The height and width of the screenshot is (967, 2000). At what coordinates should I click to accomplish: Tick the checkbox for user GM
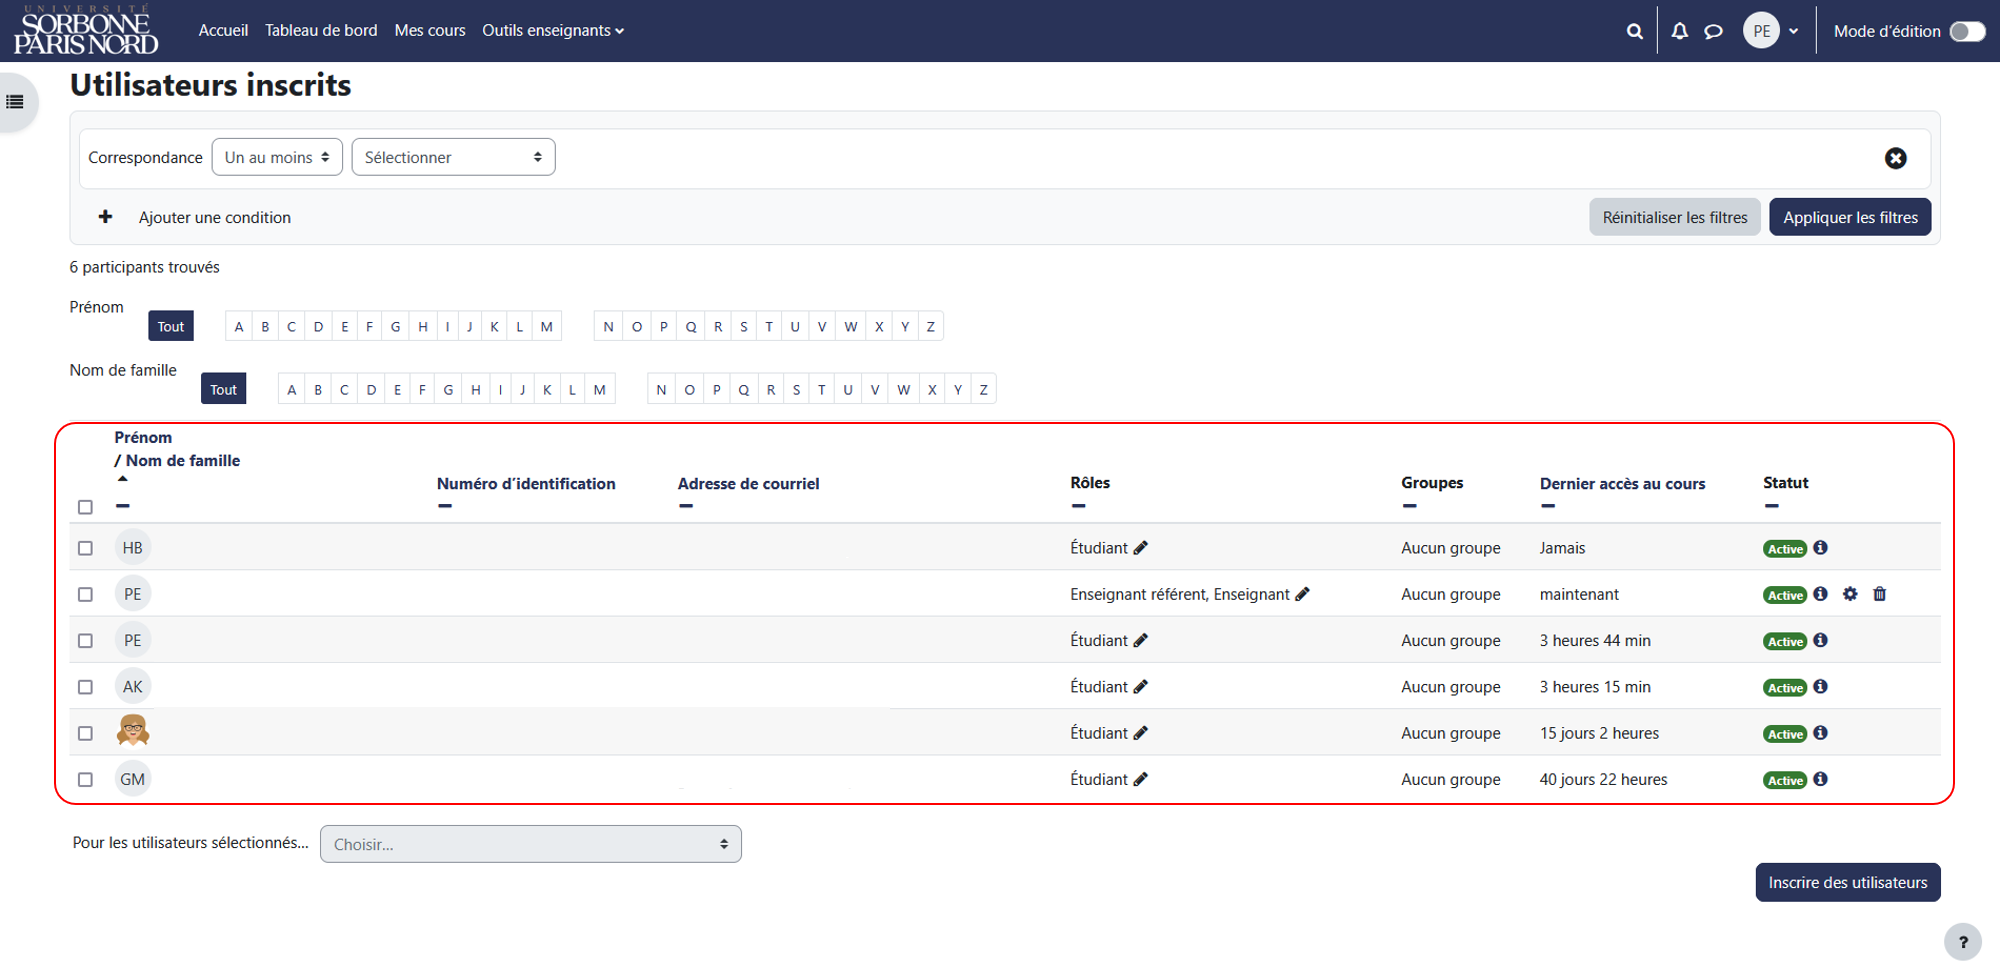point(85,780)
